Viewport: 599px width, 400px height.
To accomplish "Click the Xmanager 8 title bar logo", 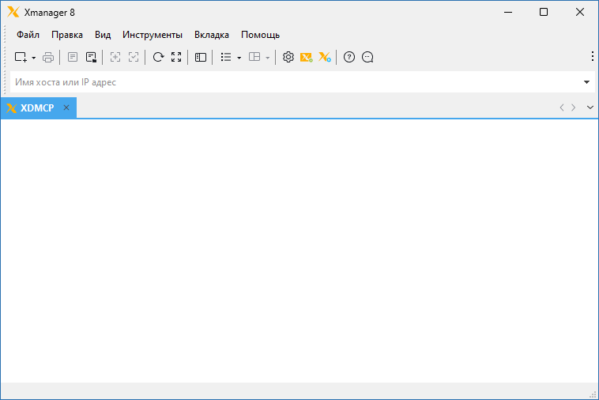I will click(x=13, y=12).
